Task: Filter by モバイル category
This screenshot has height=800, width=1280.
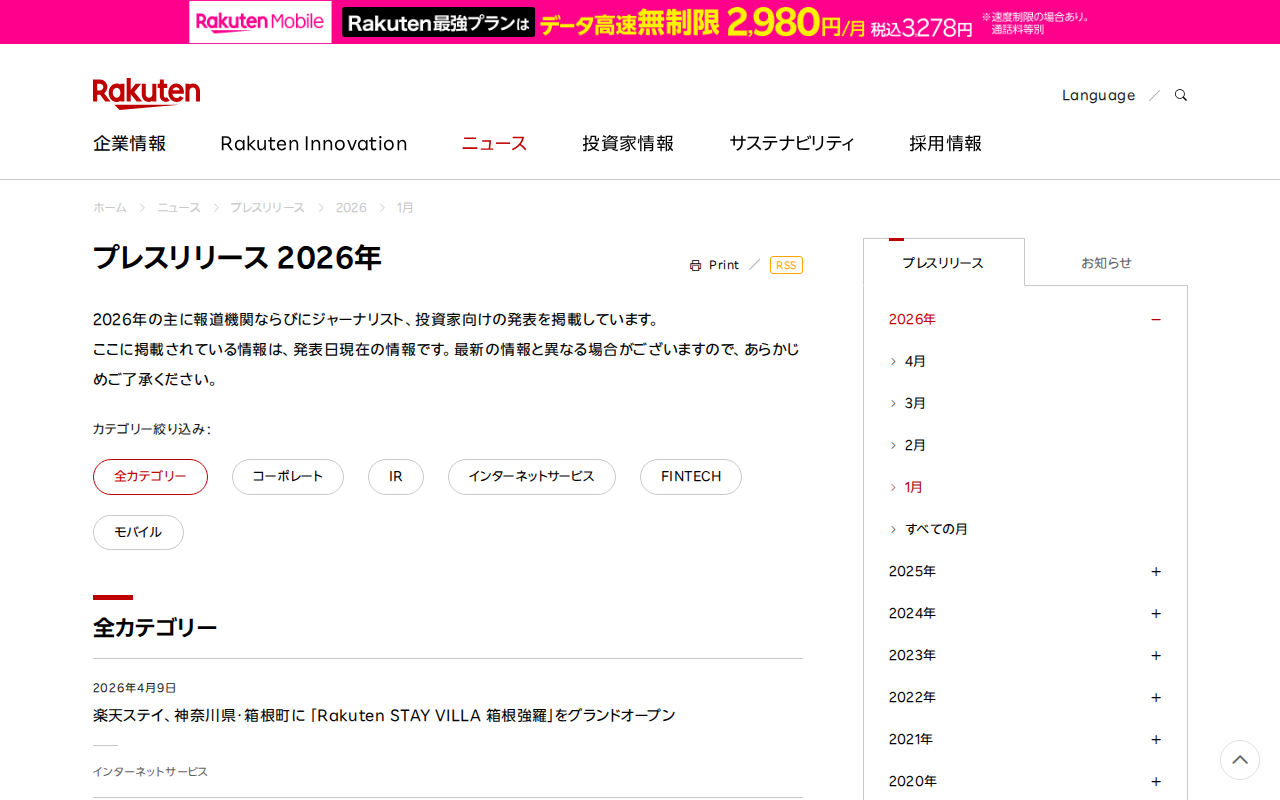Action: tap(138, 533)
